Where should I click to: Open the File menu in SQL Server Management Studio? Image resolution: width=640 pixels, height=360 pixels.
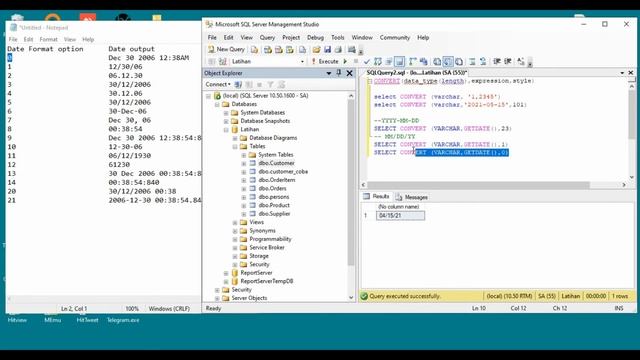coord(212,38)
